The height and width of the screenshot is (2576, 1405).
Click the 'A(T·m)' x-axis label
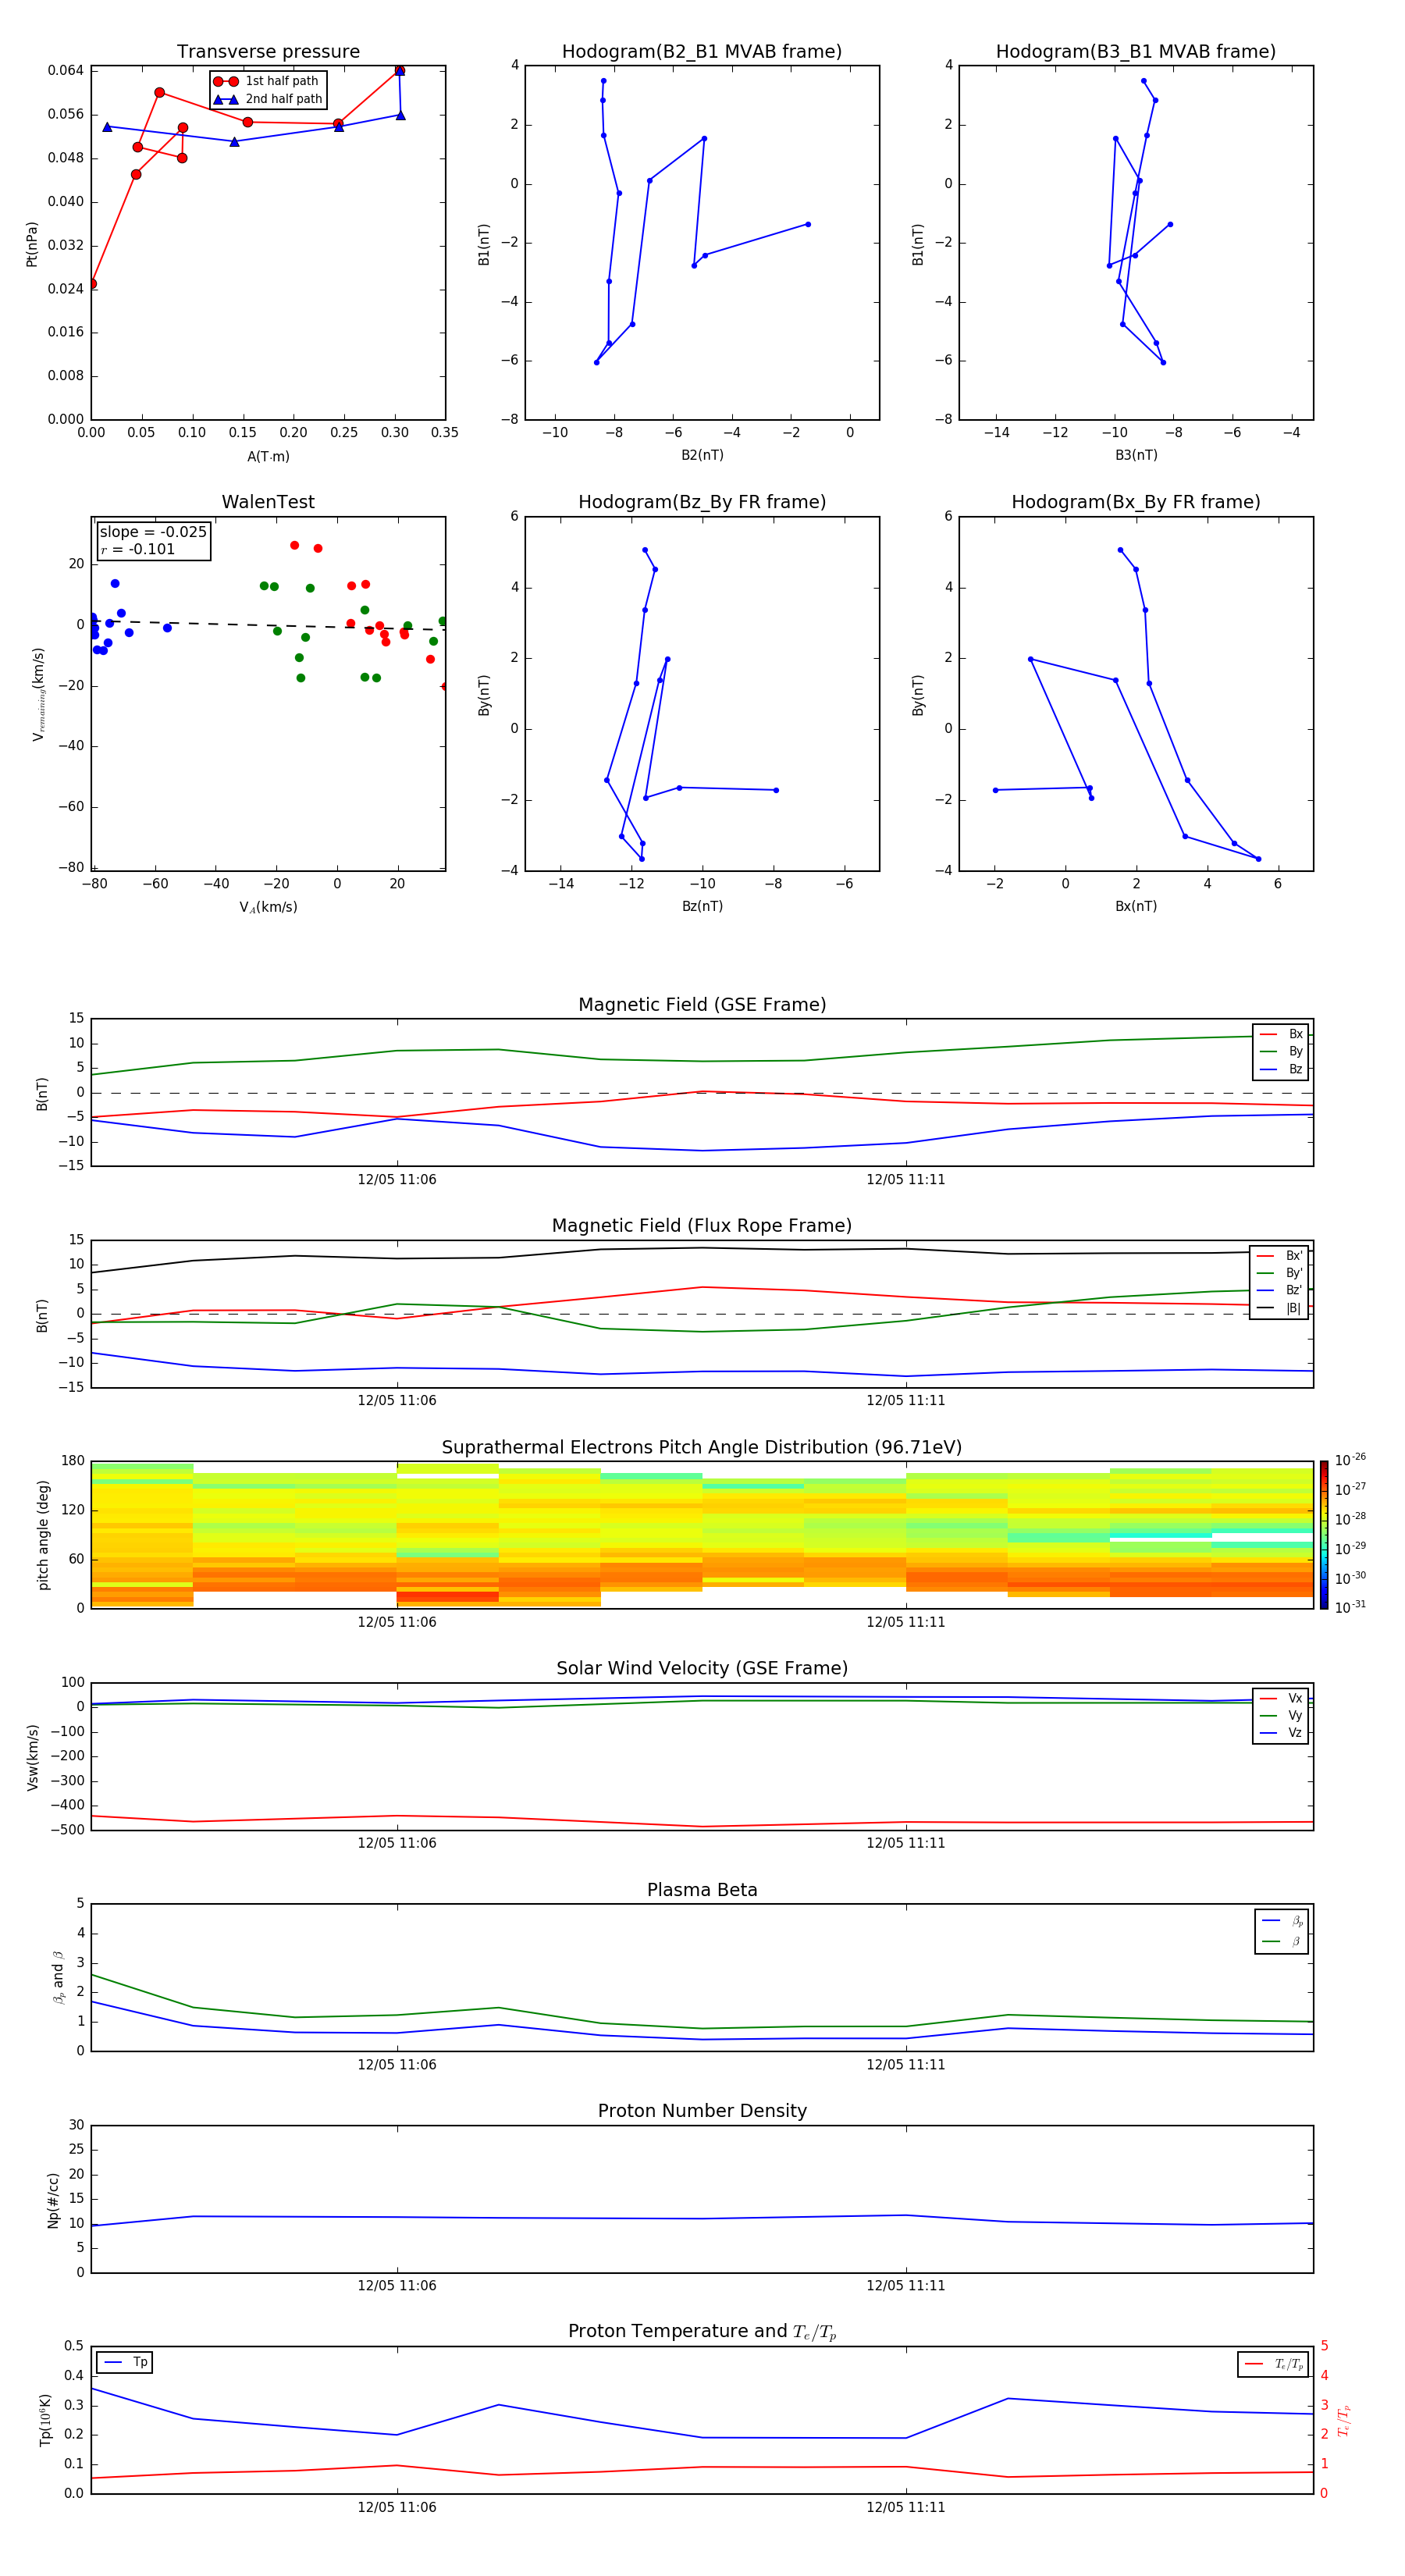coord(268,457)
